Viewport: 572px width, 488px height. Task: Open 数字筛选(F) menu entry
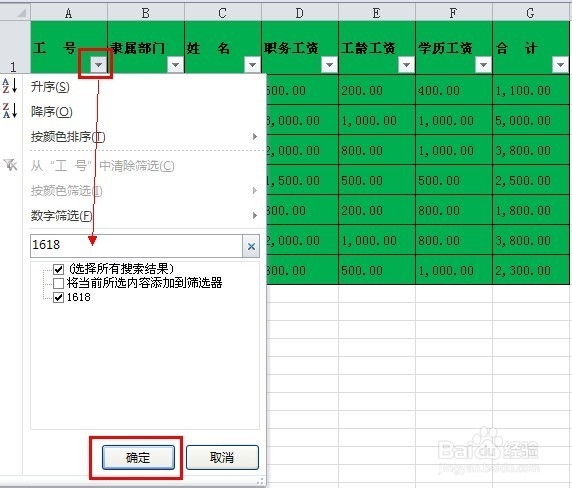[61, 216]
